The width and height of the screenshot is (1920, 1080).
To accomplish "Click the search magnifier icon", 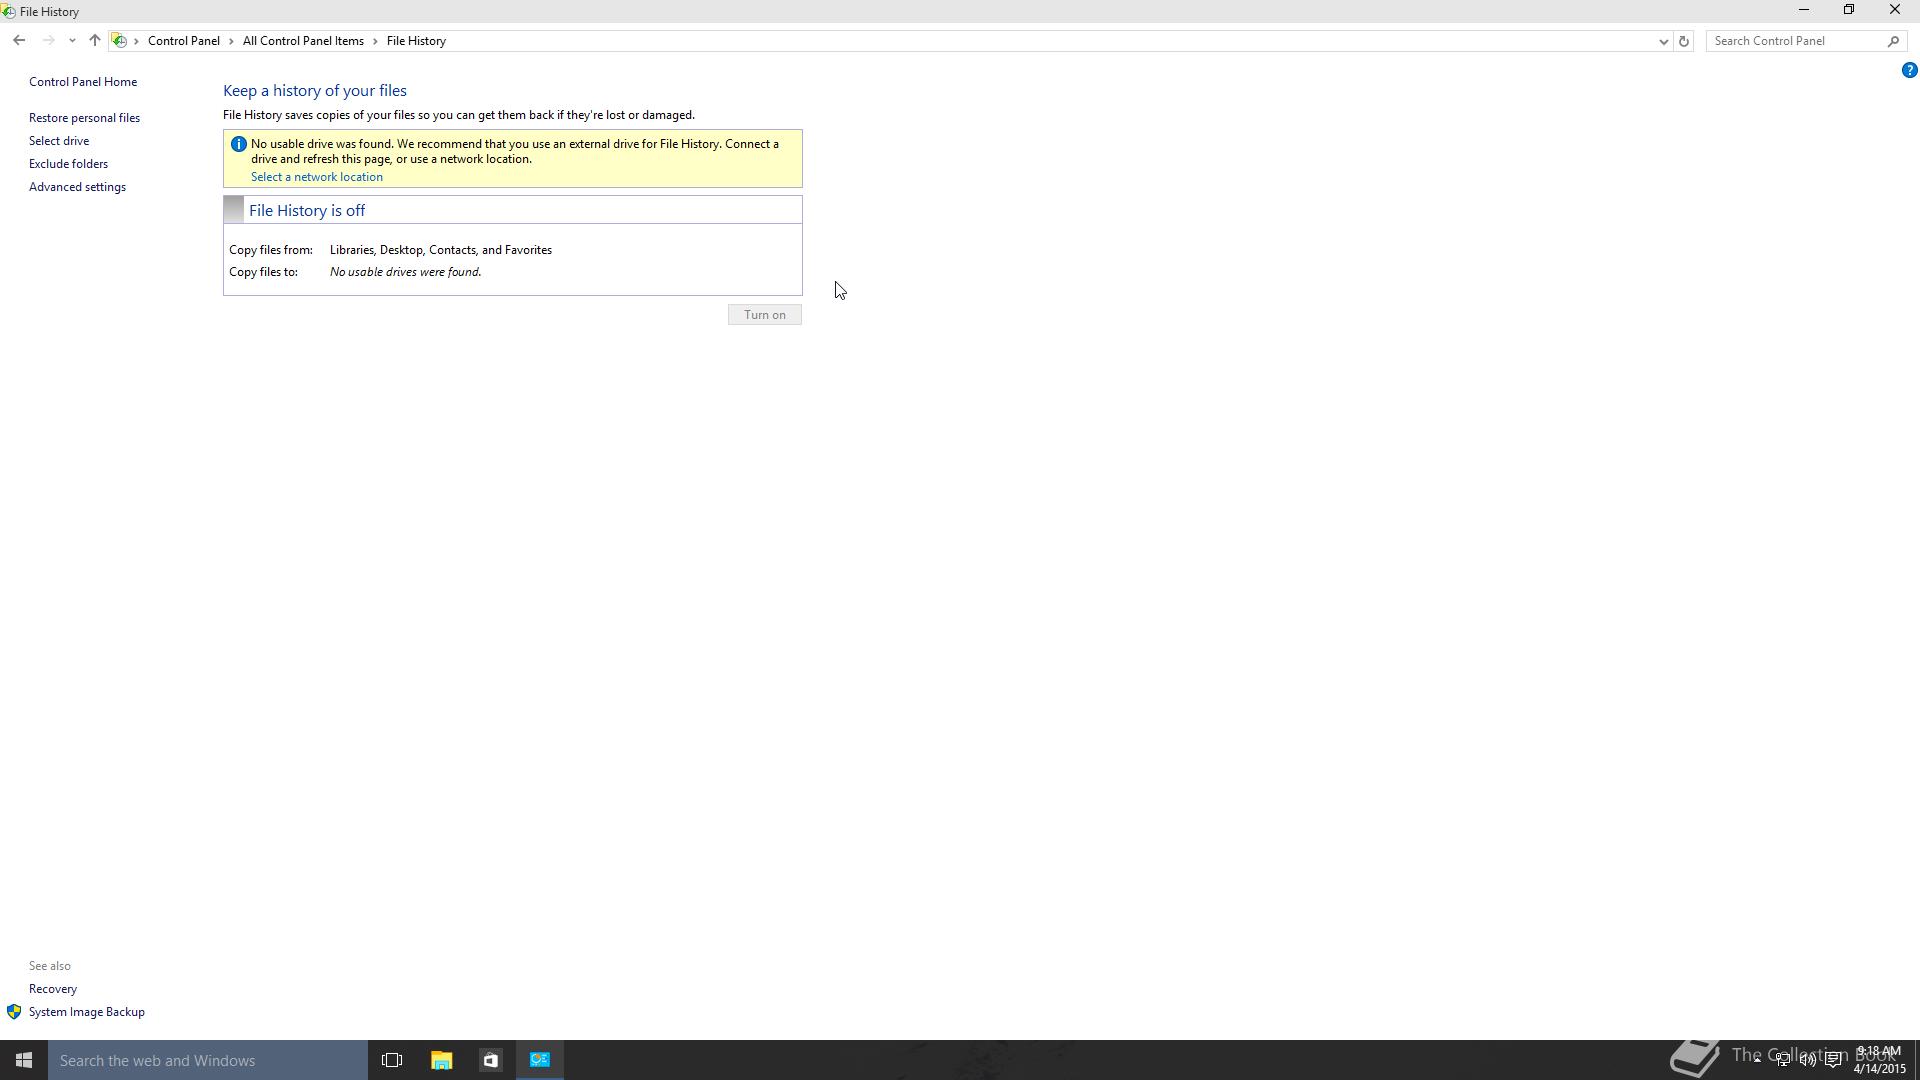I will pos(1893,41).
